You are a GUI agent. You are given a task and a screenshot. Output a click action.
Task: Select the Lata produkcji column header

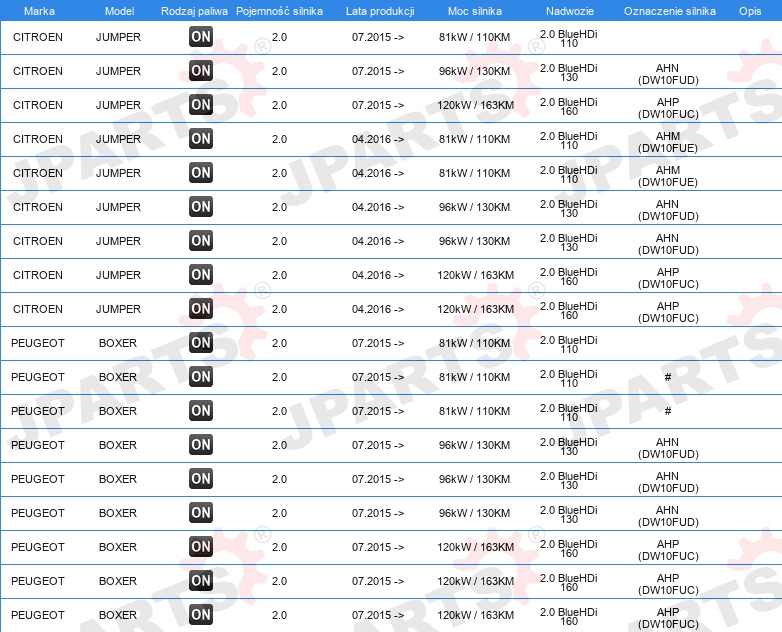(380, 11)
